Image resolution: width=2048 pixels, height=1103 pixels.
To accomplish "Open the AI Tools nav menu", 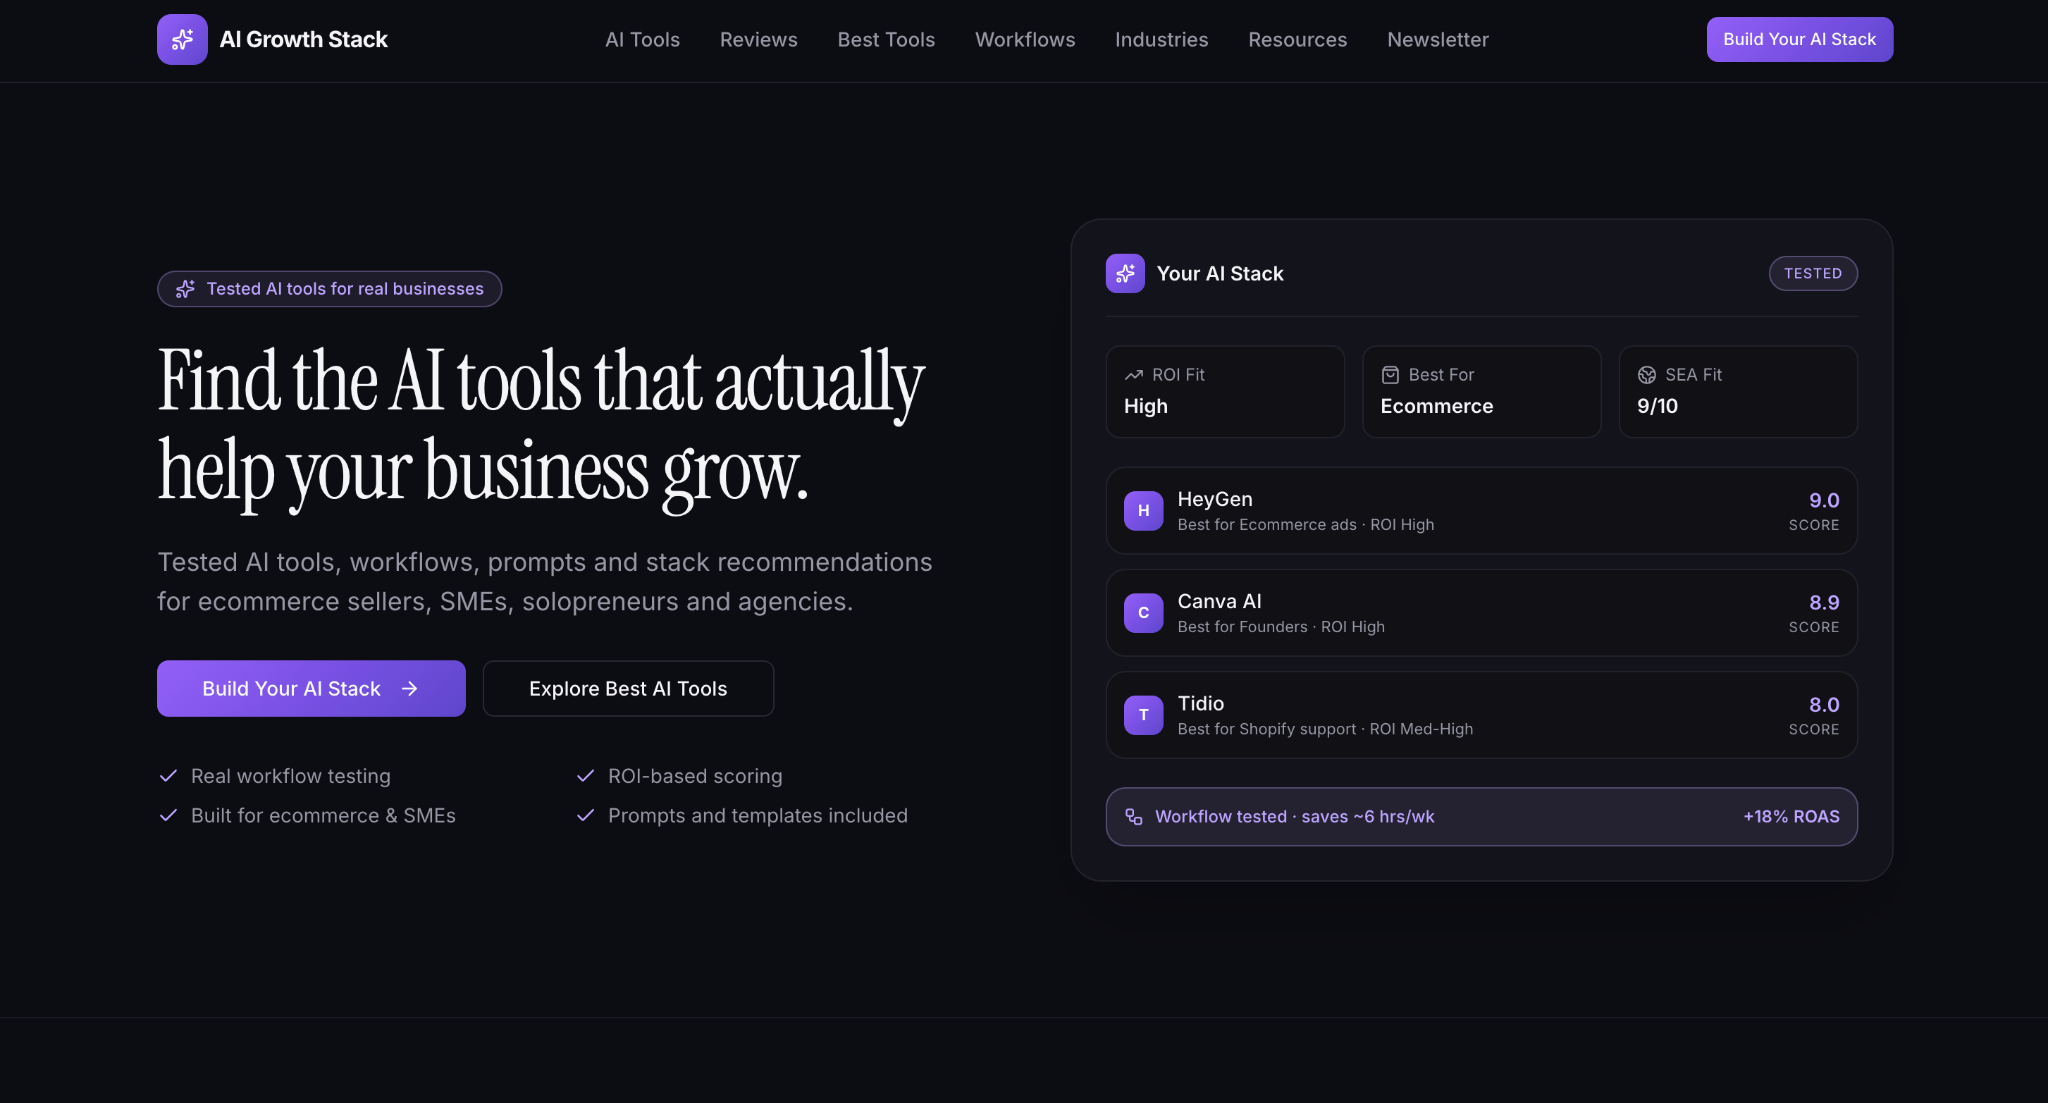I will 642,39.
